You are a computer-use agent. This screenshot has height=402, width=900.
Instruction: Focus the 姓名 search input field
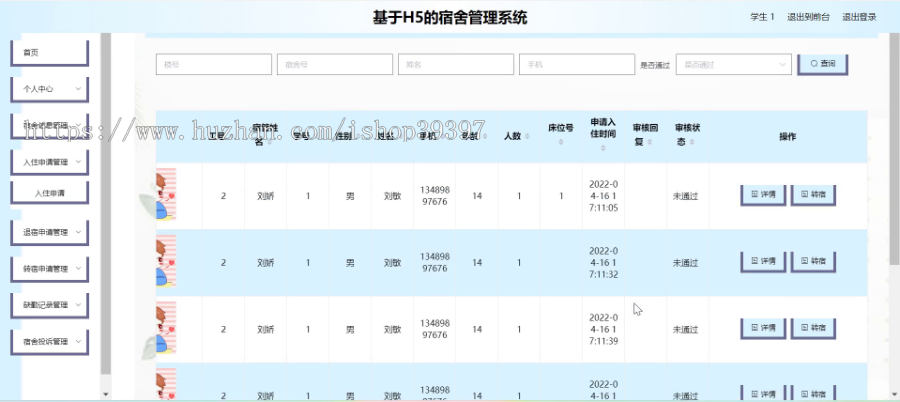click(x=456, y=64)
